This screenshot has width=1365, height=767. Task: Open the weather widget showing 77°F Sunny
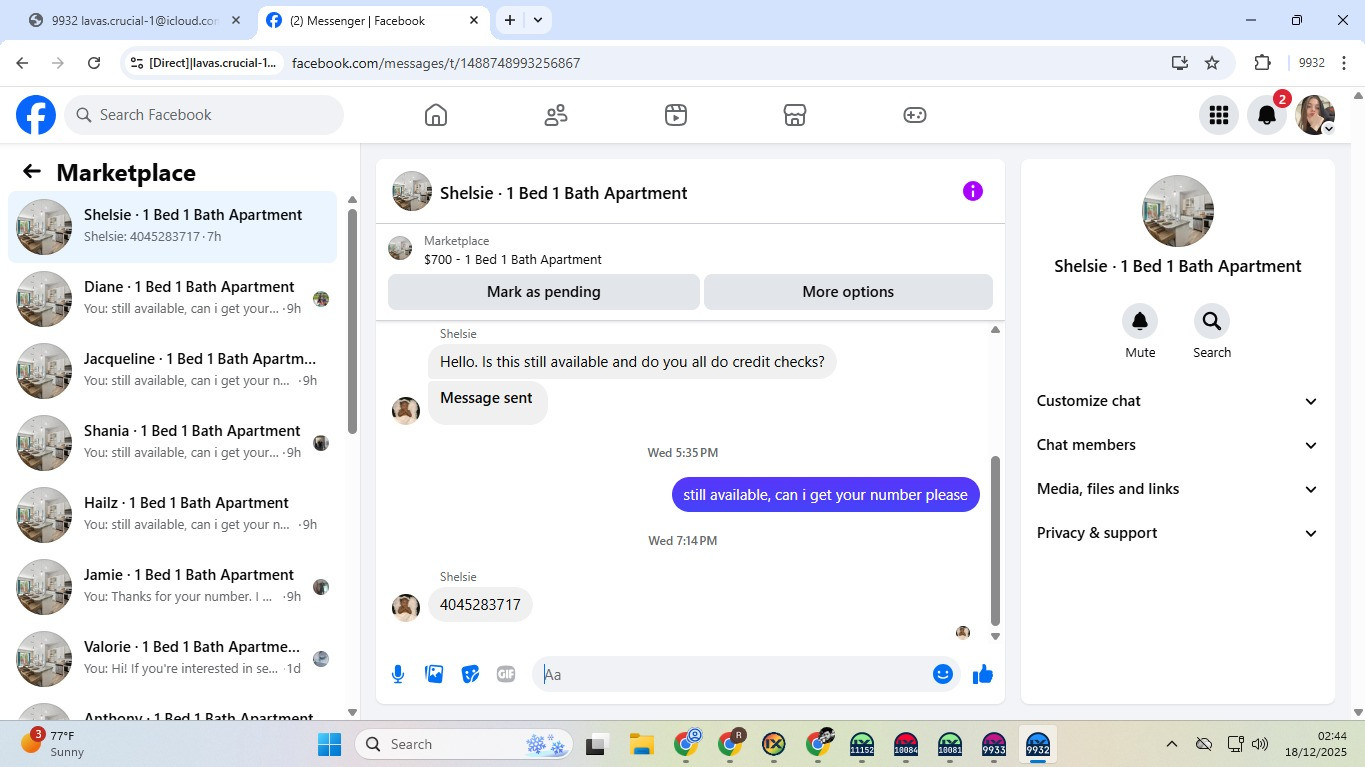pyautogui.click(x=55, y=744)
